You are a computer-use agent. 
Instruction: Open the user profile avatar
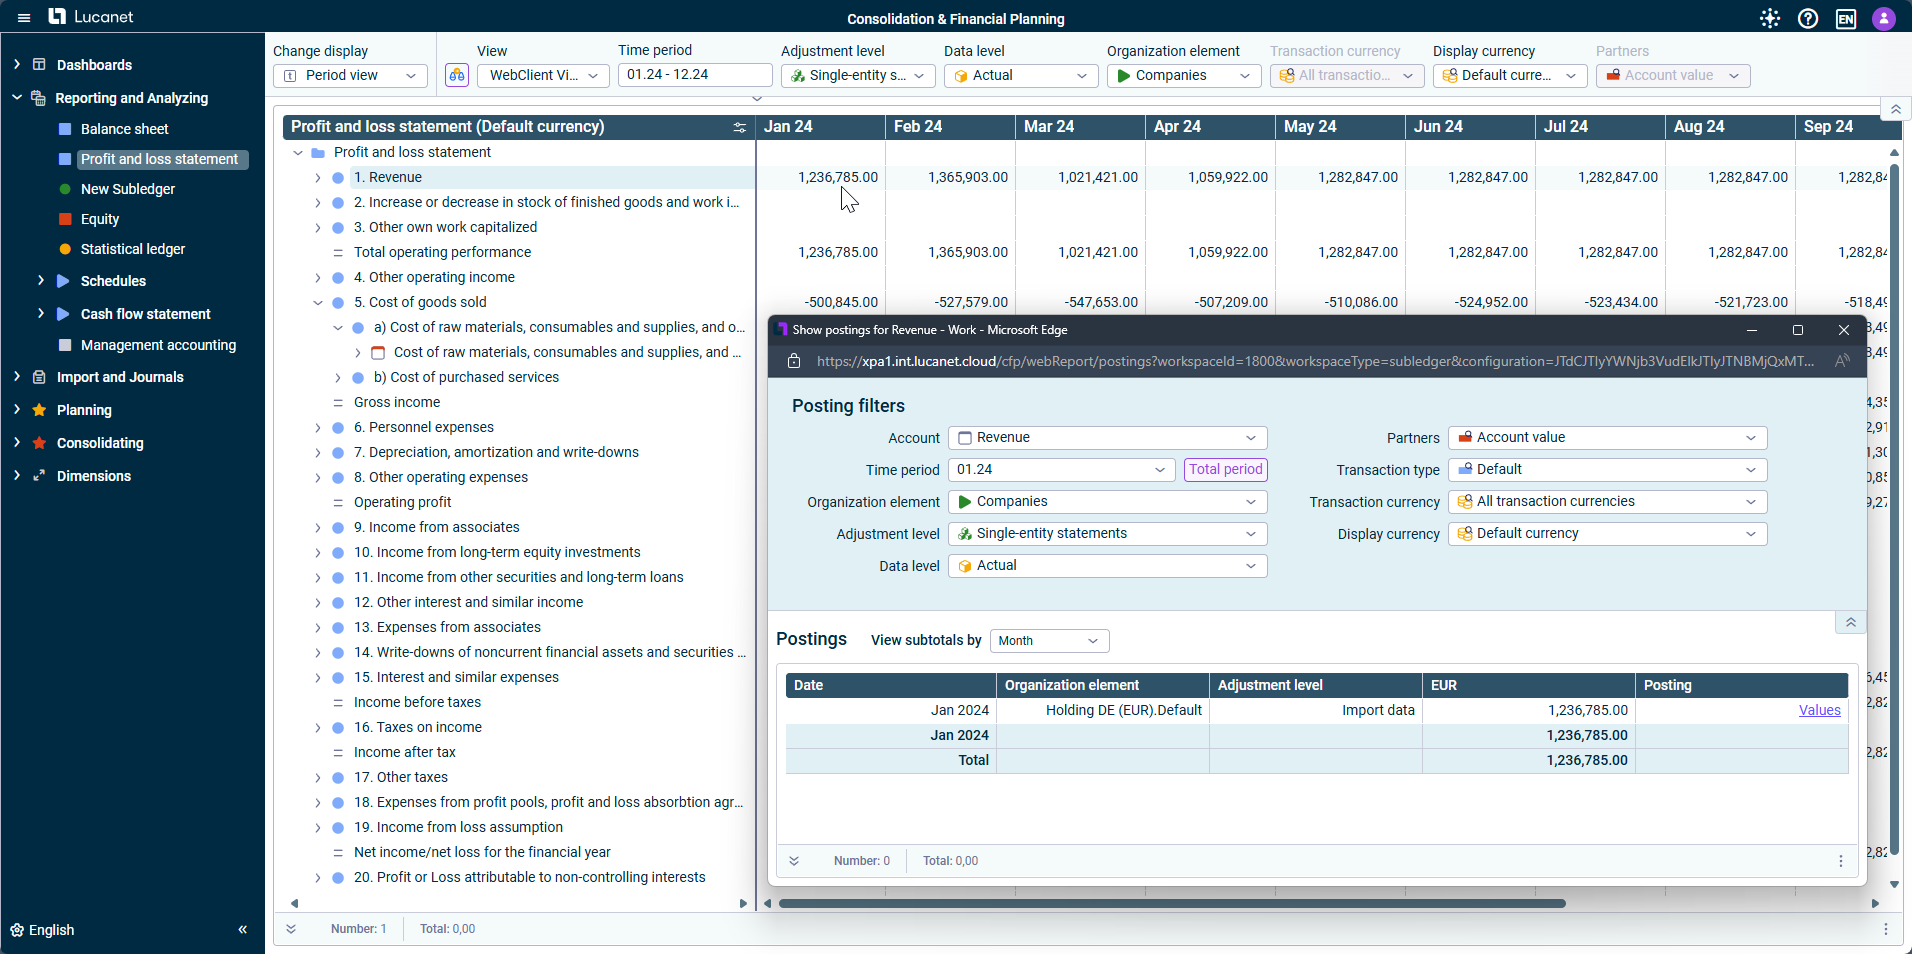[x=1884, y=18]
